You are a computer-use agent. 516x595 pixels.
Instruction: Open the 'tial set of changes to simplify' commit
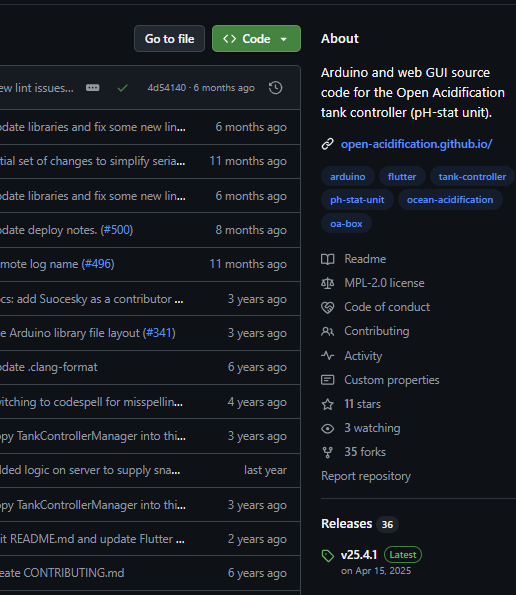(93, 161)
